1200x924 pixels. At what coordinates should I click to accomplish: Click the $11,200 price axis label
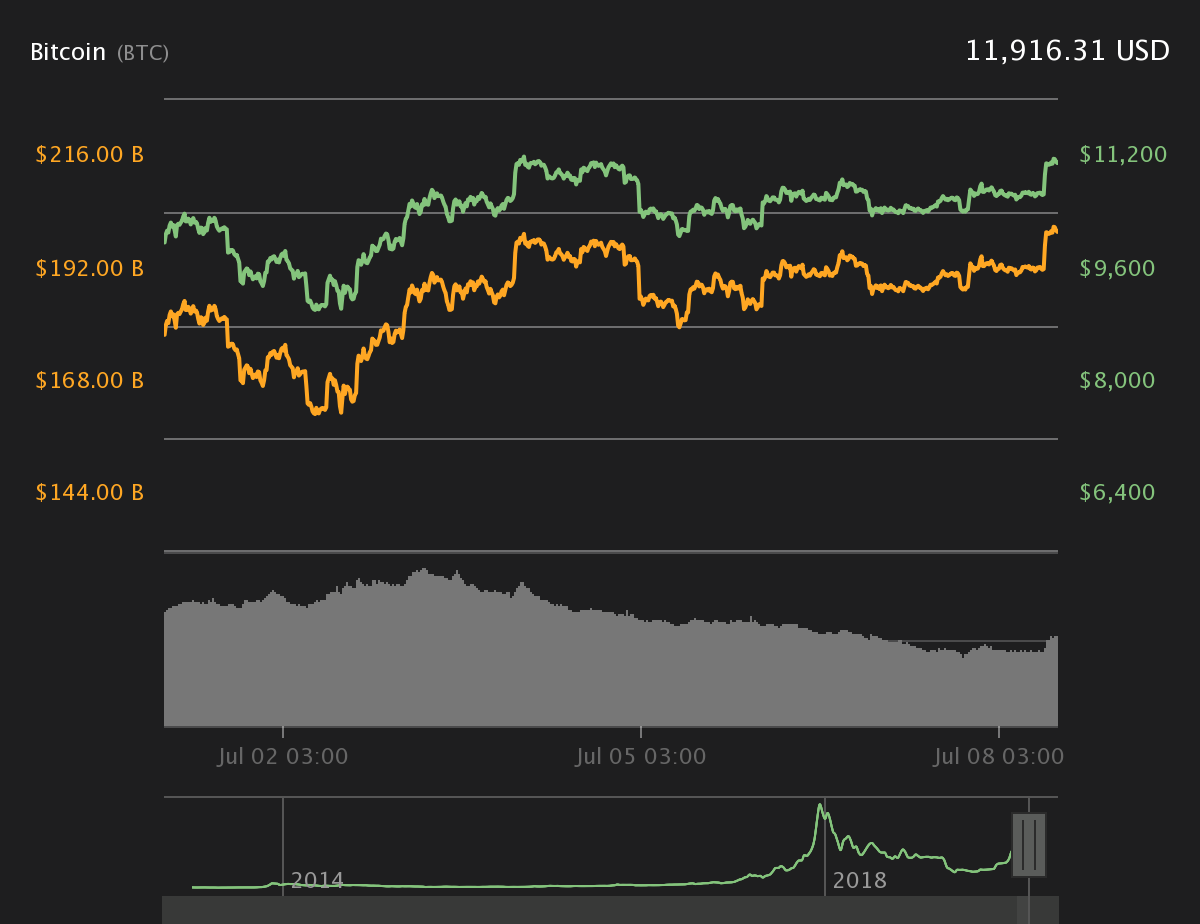click(x=1123, y=154)
